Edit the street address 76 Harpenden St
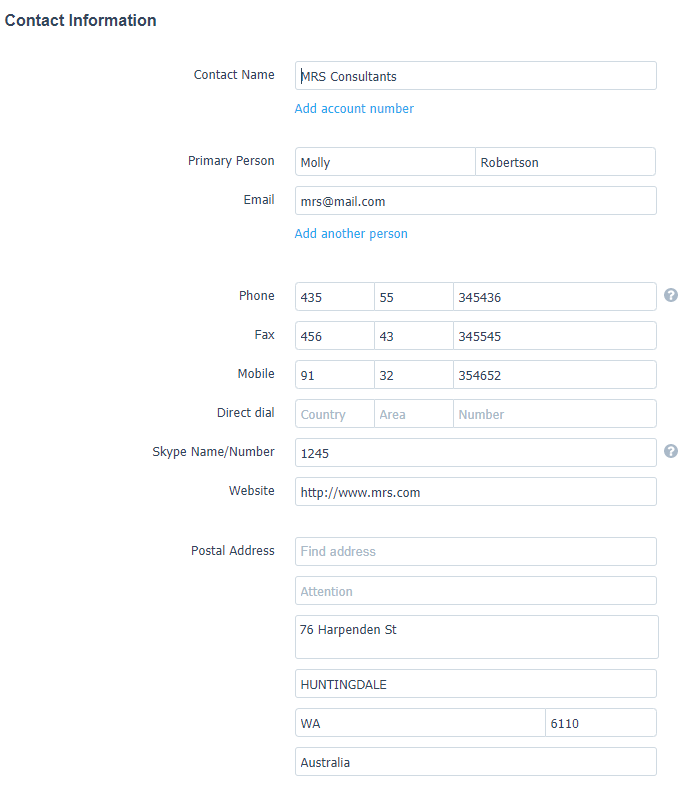 tap(476, 637)
